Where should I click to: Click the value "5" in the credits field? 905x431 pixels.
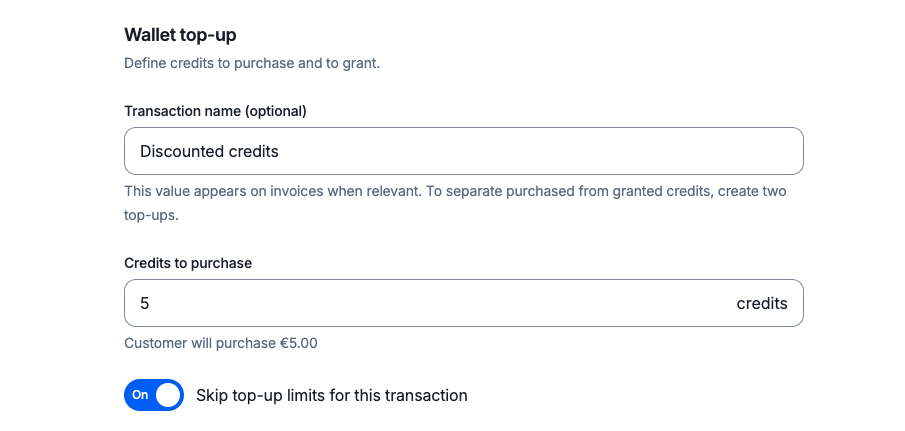coord(145,303)
